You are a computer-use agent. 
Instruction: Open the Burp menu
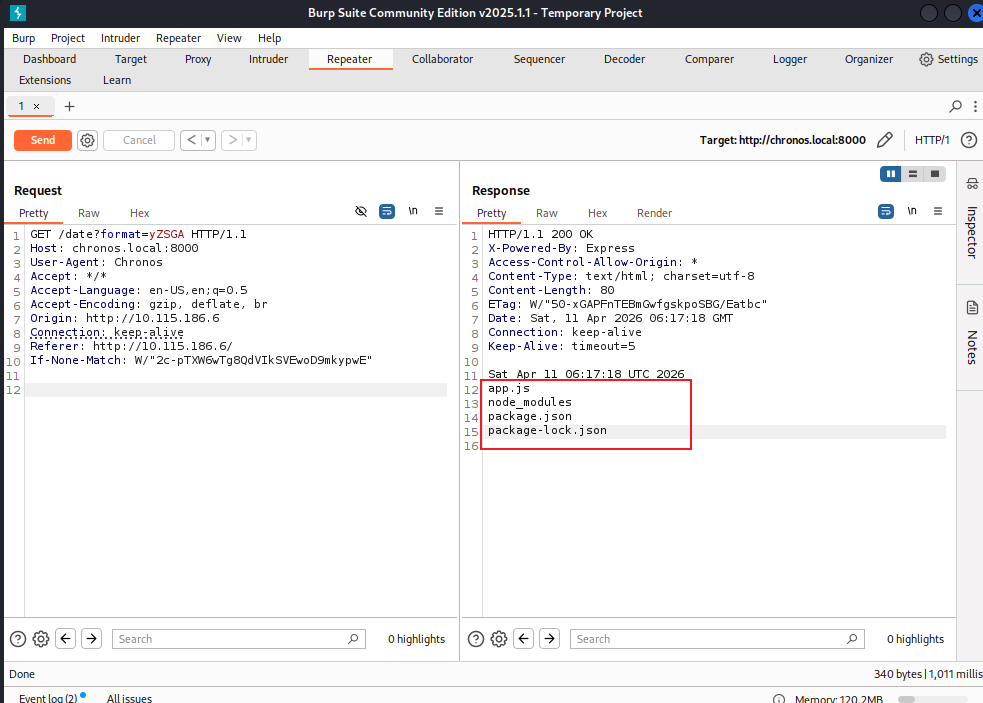23,38
